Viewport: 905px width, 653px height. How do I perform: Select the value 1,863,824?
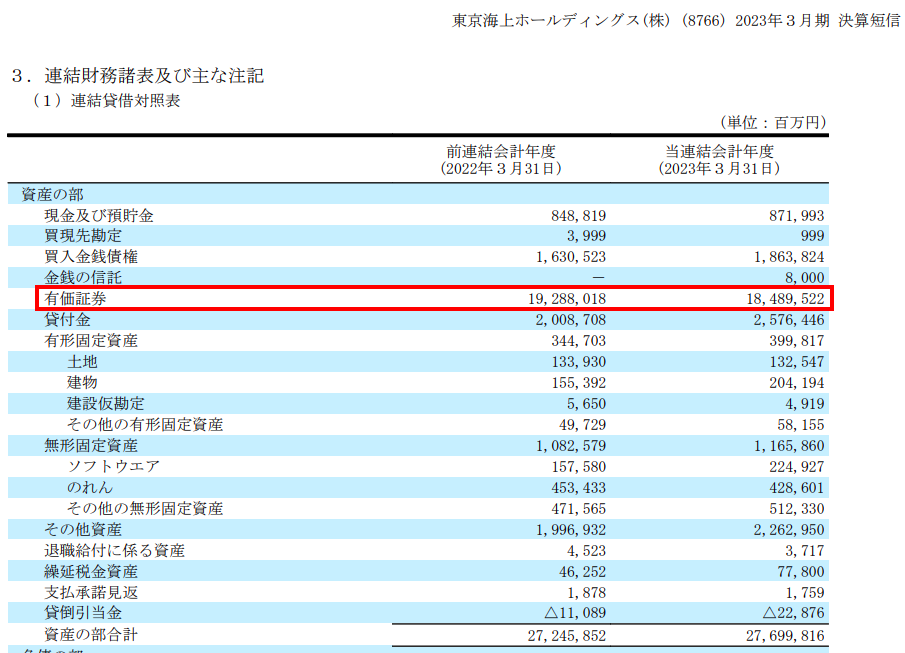pos(789,257)
